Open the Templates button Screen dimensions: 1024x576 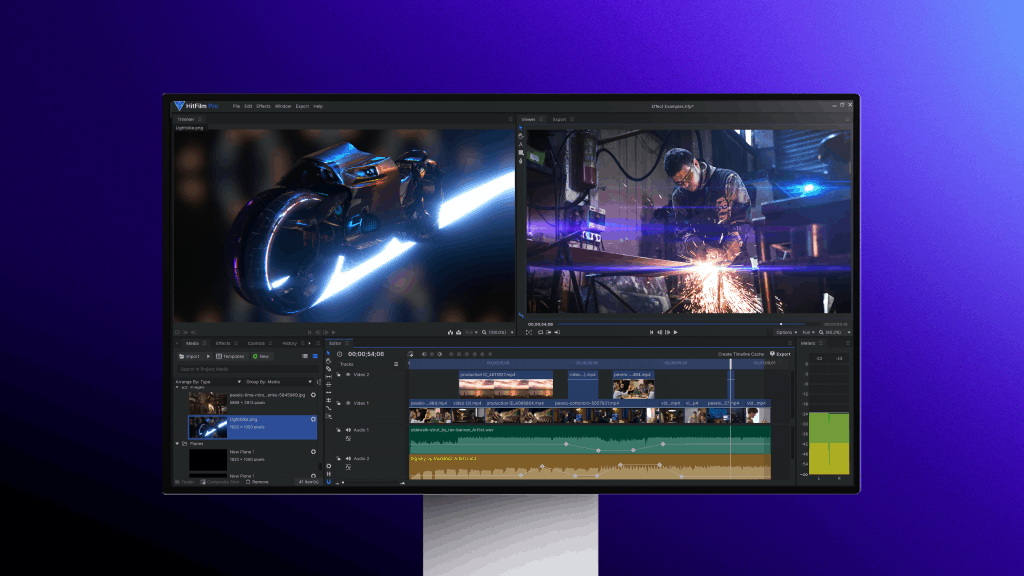231,357
